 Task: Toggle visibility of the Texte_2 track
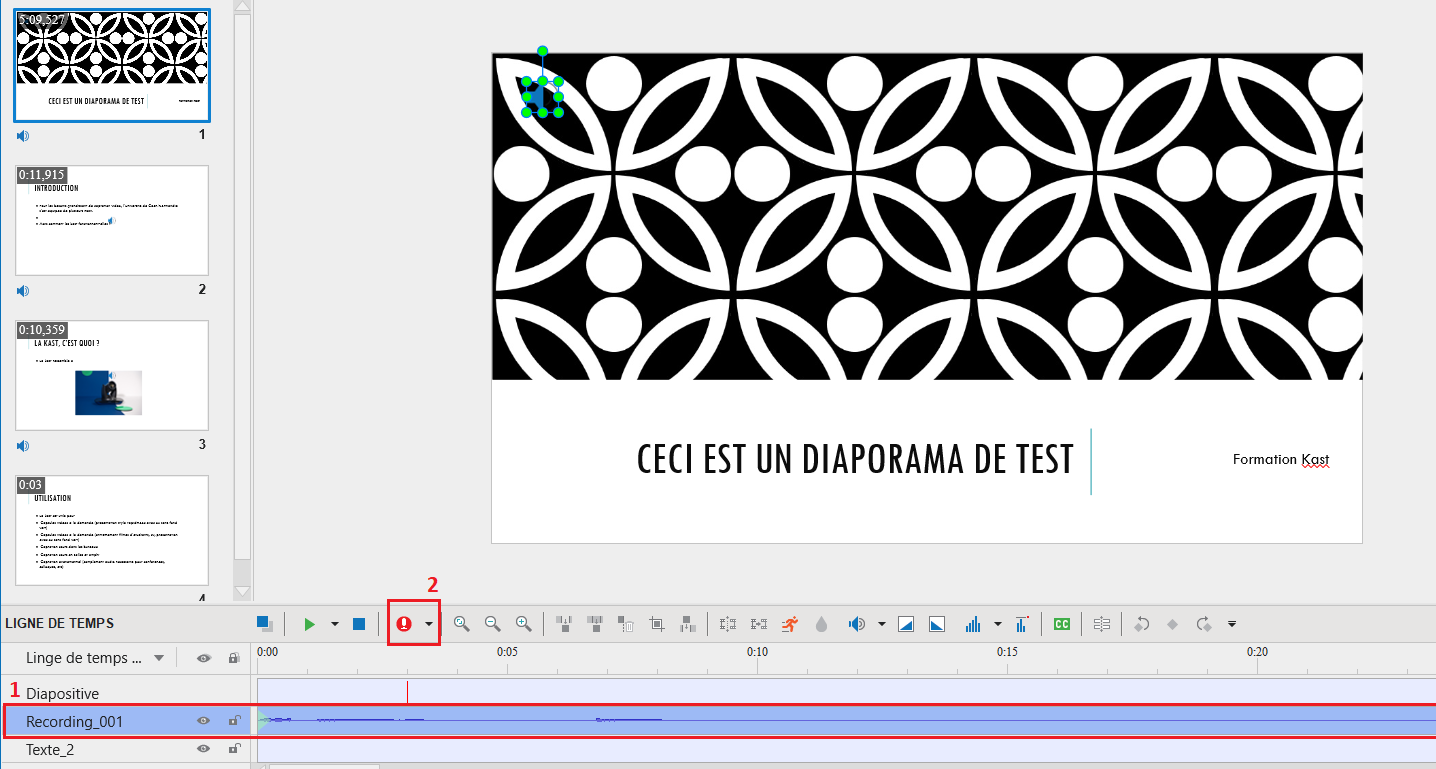204,749
